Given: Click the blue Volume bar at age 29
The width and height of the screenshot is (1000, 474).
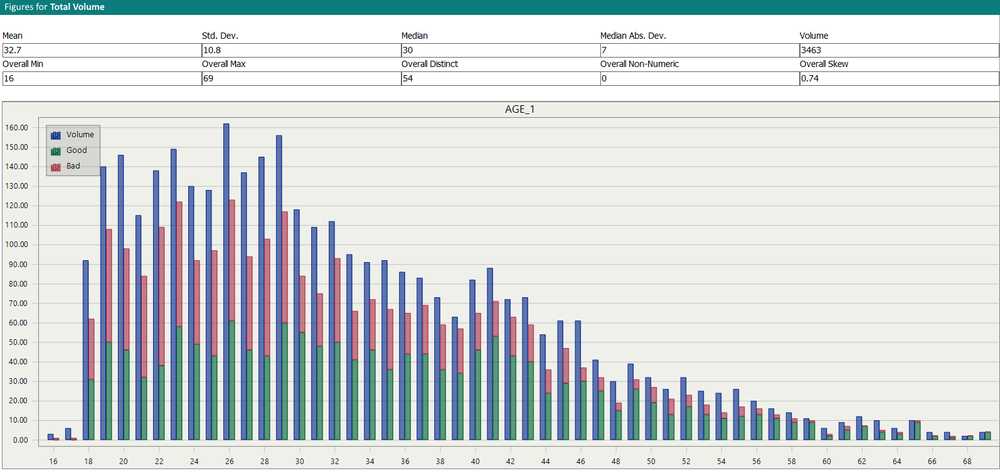Looking at the screenshot, I should point(279,287).
